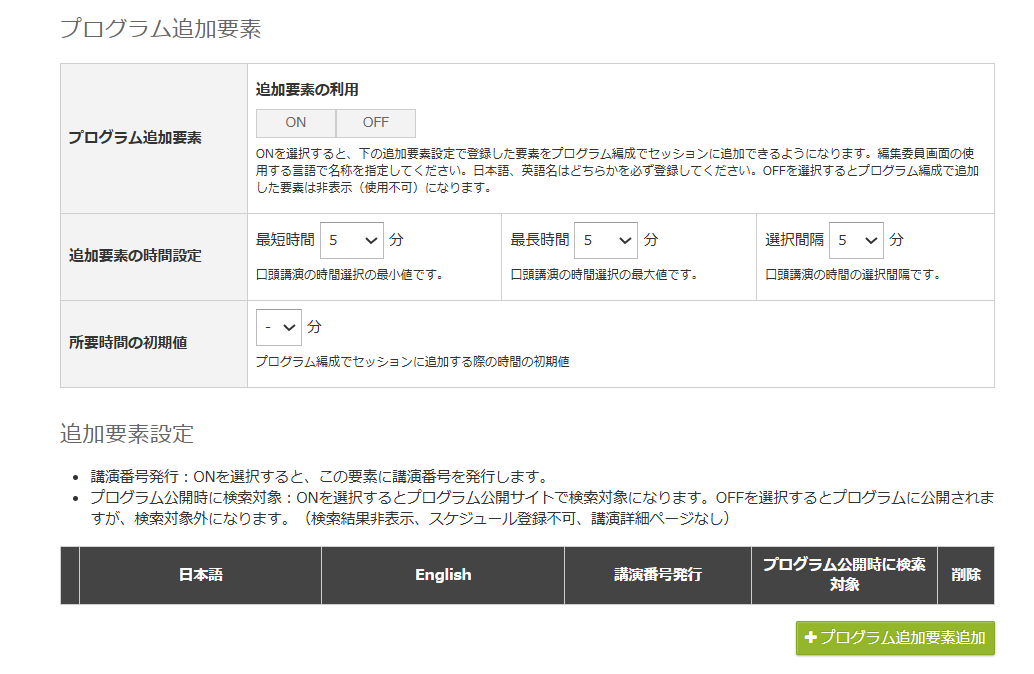Open the 選択間隔 minutes dropdown
This screenshot has height=674, width=1034.
click(x=857, y=240)
